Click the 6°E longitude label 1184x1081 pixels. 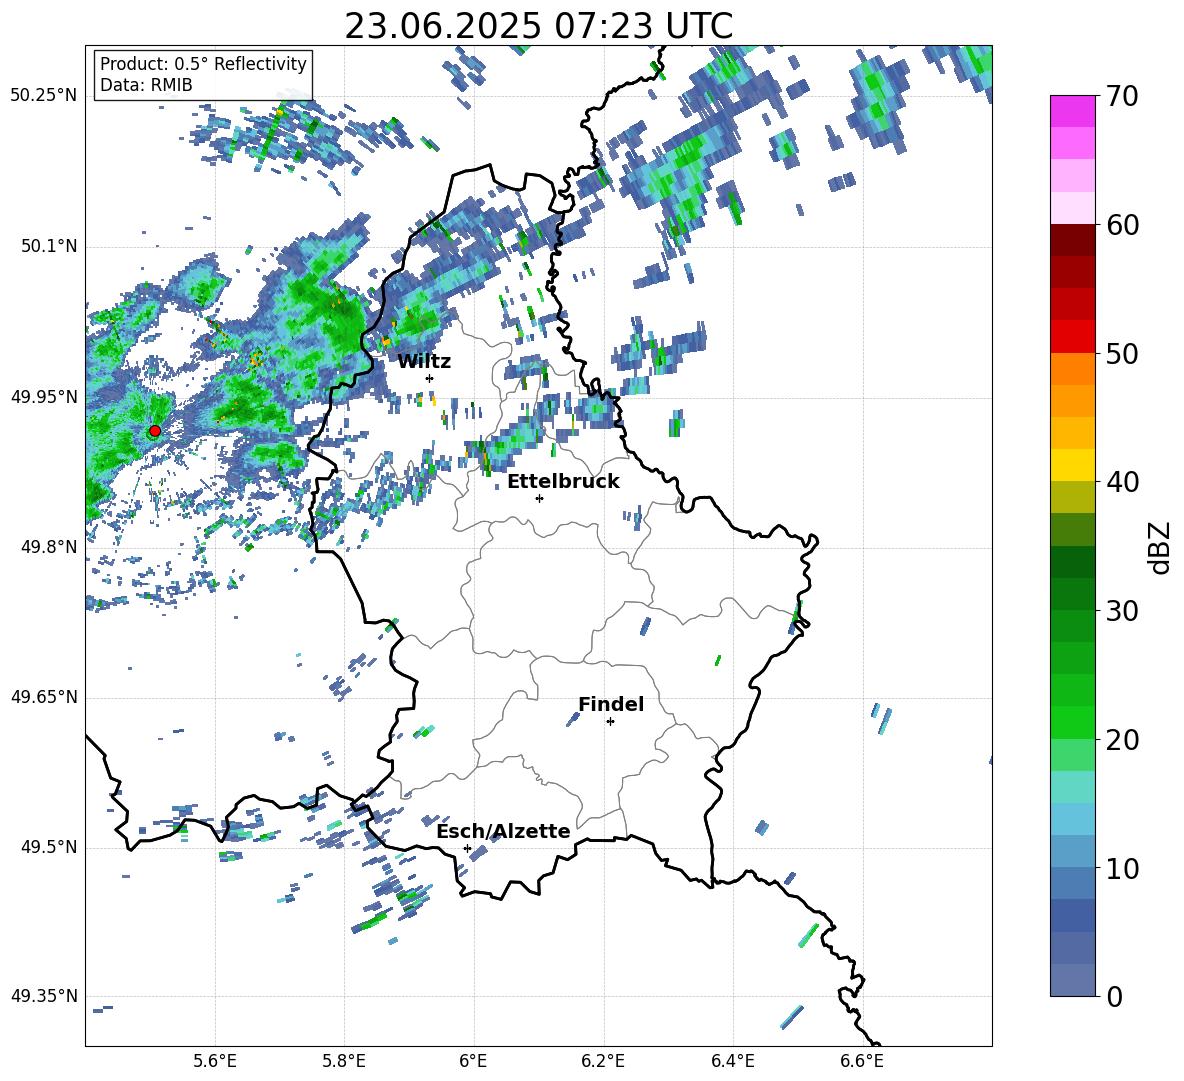tap(473, 1061)
